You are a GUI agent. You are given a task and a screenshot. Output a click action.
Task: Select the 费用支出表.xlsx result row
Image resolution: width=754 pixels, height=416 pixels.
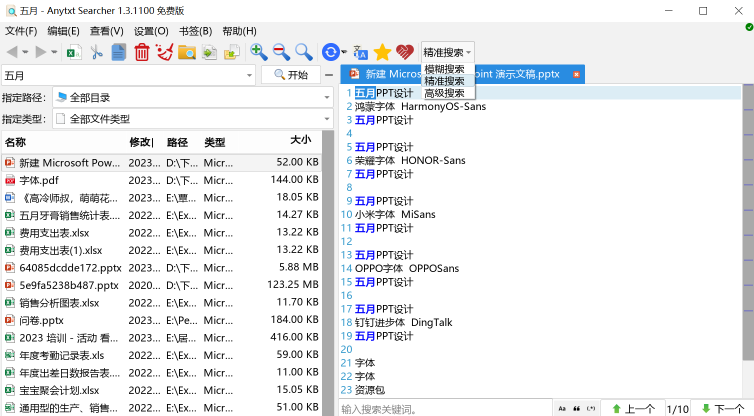tap(162, 233)
